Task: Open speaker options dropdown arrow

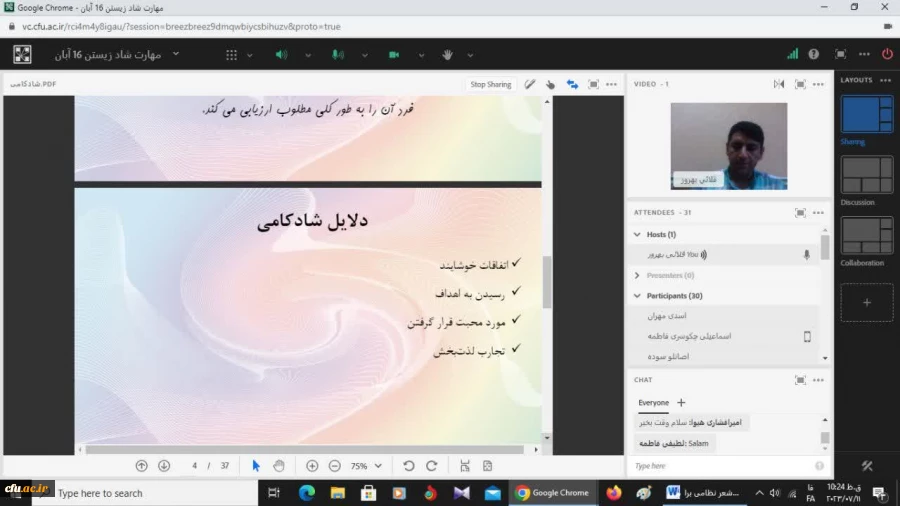Action: click(308, 56)
